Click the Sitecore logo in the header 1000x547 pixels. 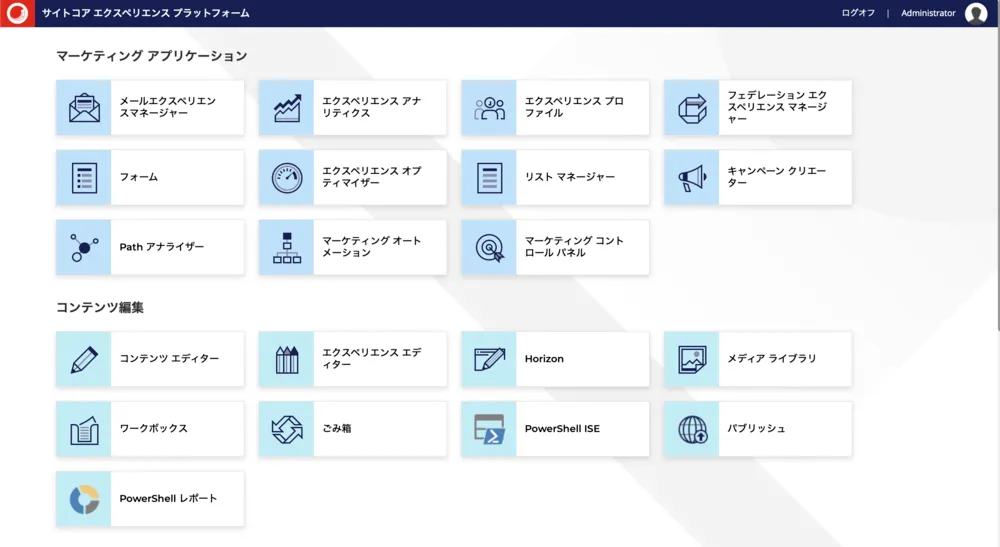click(x=17, y=13)
